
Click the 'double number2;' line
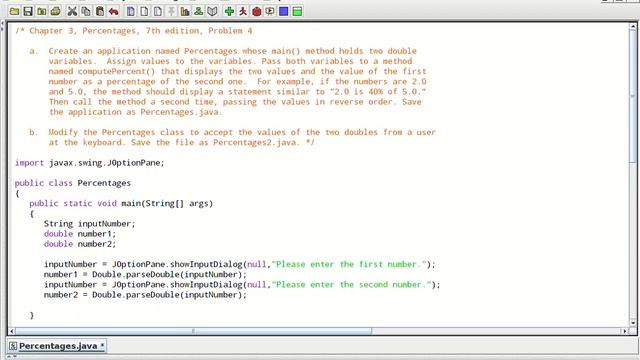(x=80, y=244)
